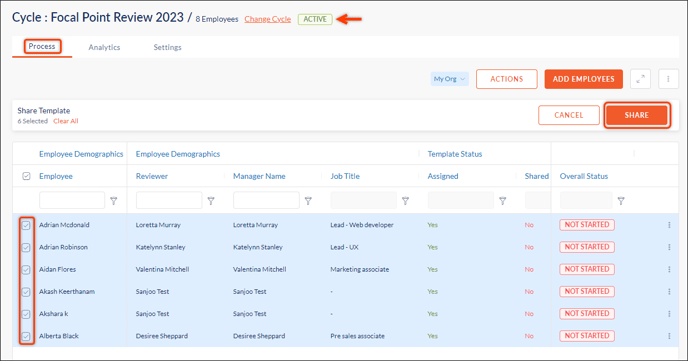The height and width of the screenshot is (361, 688).
Task: Switch to the Process tab
Action: (42, 46)
